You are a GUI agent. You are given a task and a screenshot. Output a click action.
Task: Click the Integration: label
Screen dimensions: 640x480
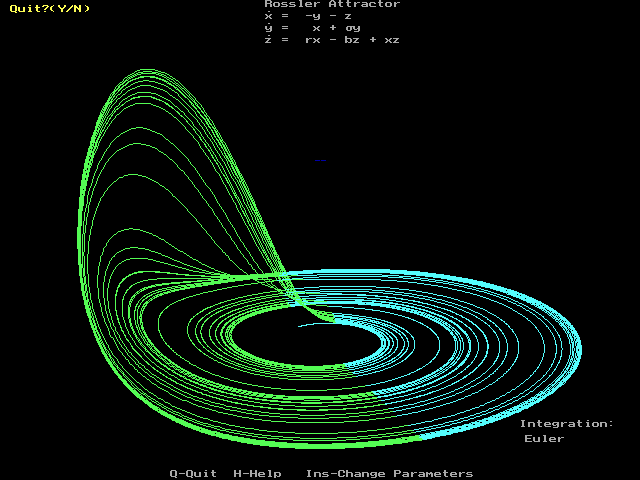click(566, 423)
